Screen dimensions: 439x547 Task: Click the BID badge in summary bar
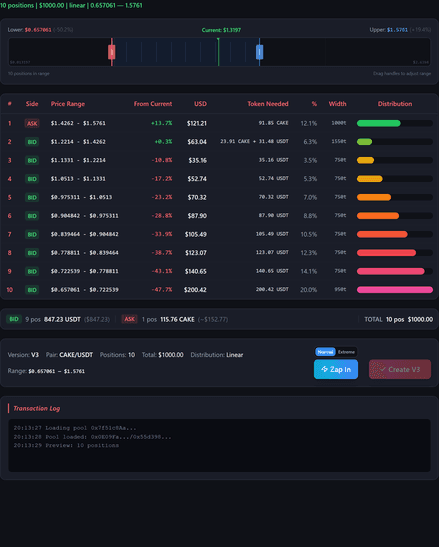(x=14, y=319)
